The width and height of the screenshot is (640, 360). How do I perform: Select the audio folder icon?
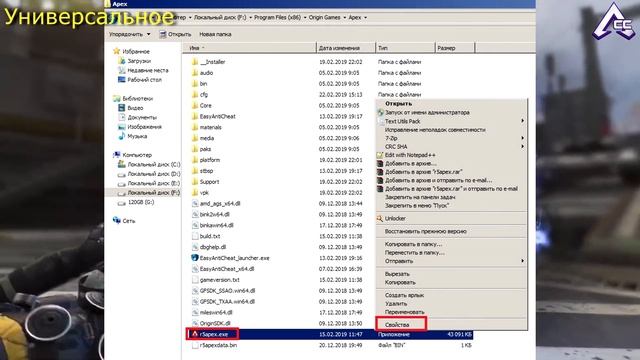pyautogui.click(x=195, y=73)
